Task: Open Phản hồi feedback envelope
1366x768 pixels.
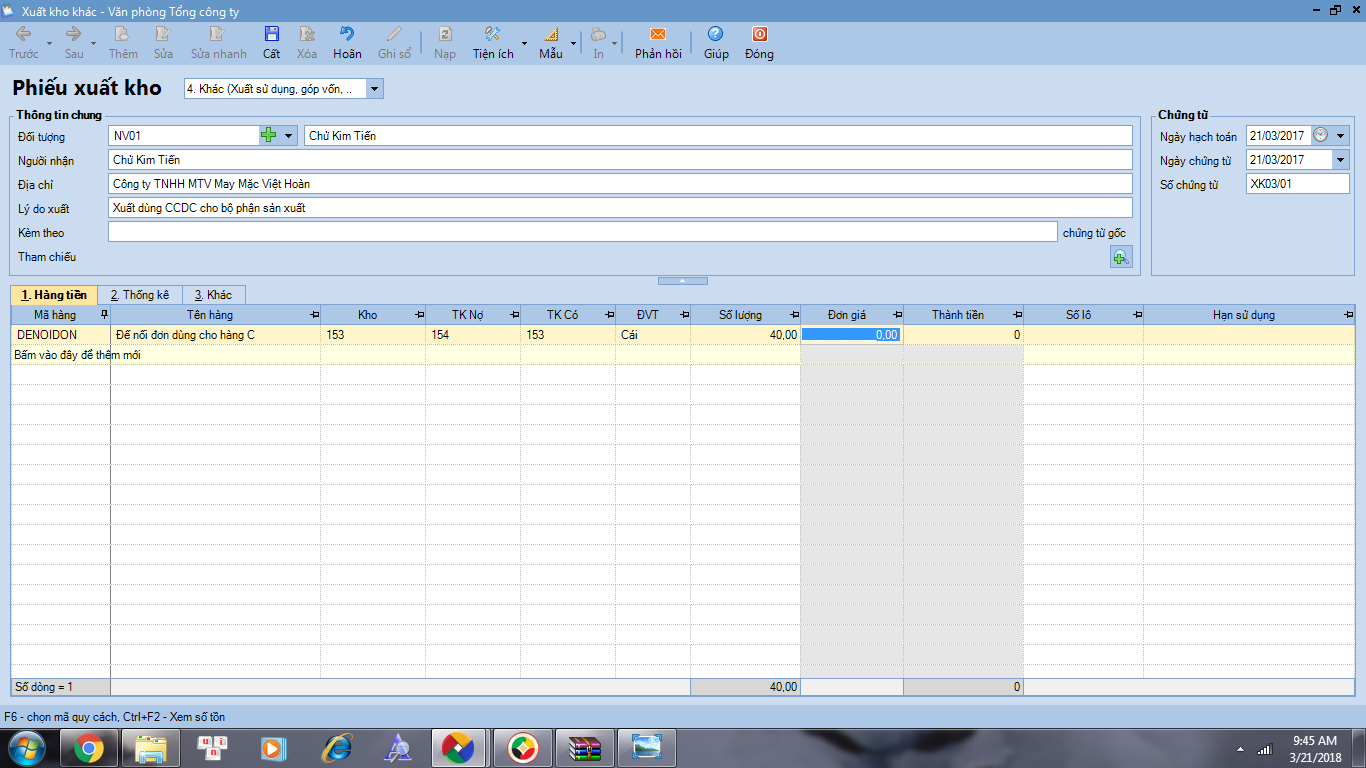Action: point(658,34)
